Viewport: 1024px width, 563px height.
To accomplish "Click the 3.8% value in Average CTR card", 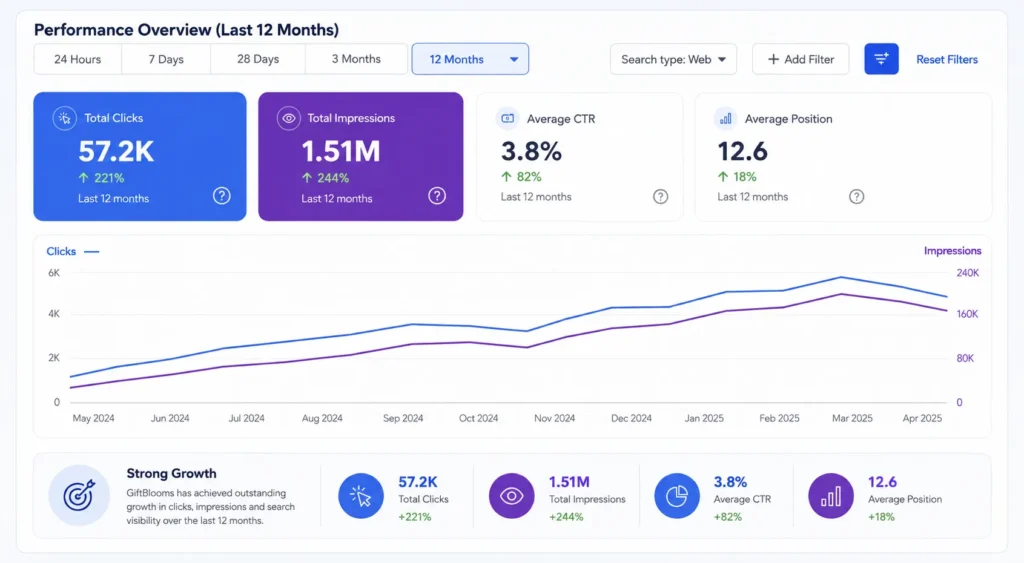I will 531,152.
